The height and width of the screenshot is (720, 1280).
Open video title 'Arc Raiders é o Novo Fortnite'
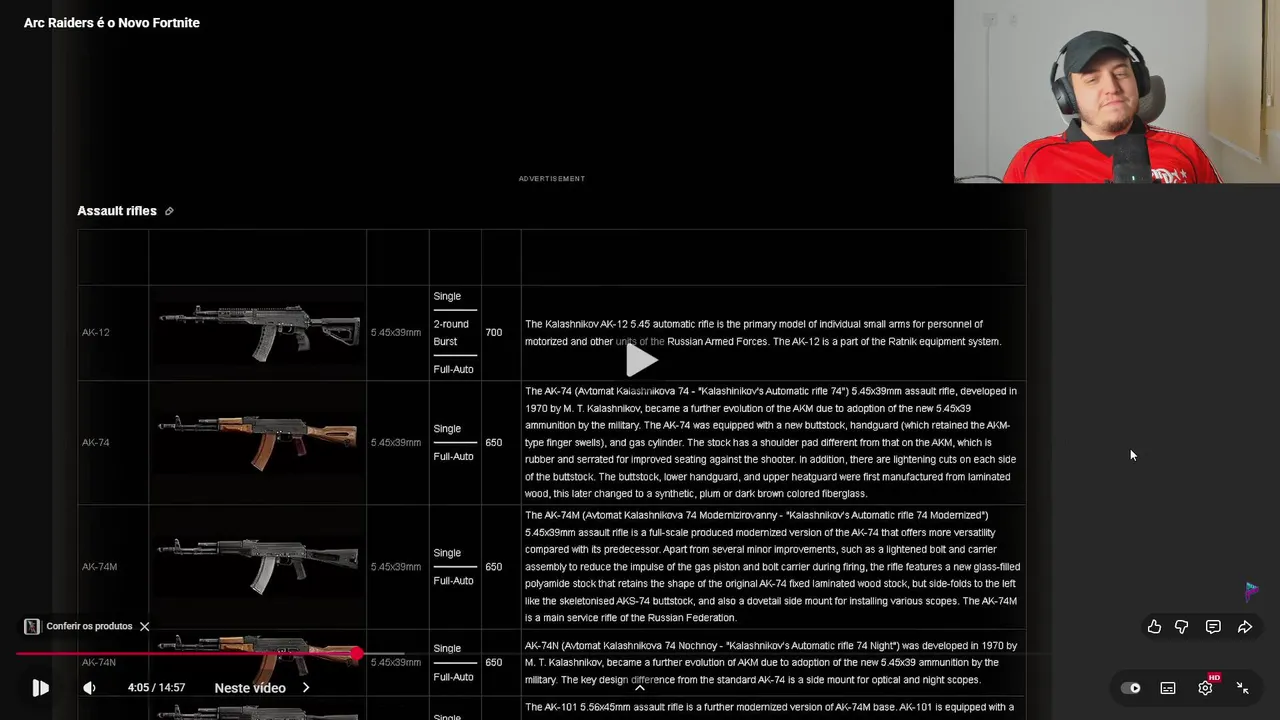point(112,23)
